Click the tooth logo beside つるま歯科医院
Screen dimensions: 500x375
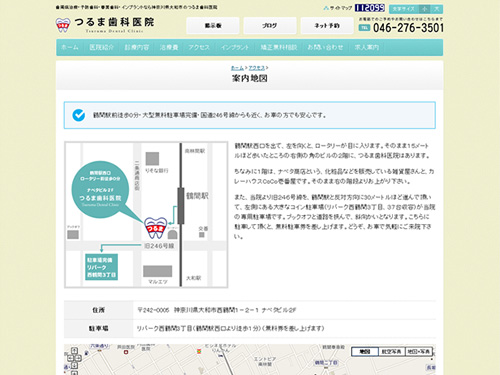(x=63, y=25)
